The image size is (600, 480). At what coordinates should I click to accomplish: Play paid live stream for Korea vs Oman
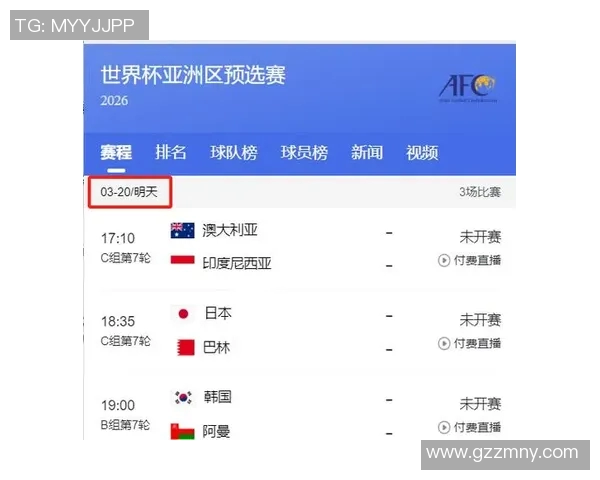[x=470, y=427]
